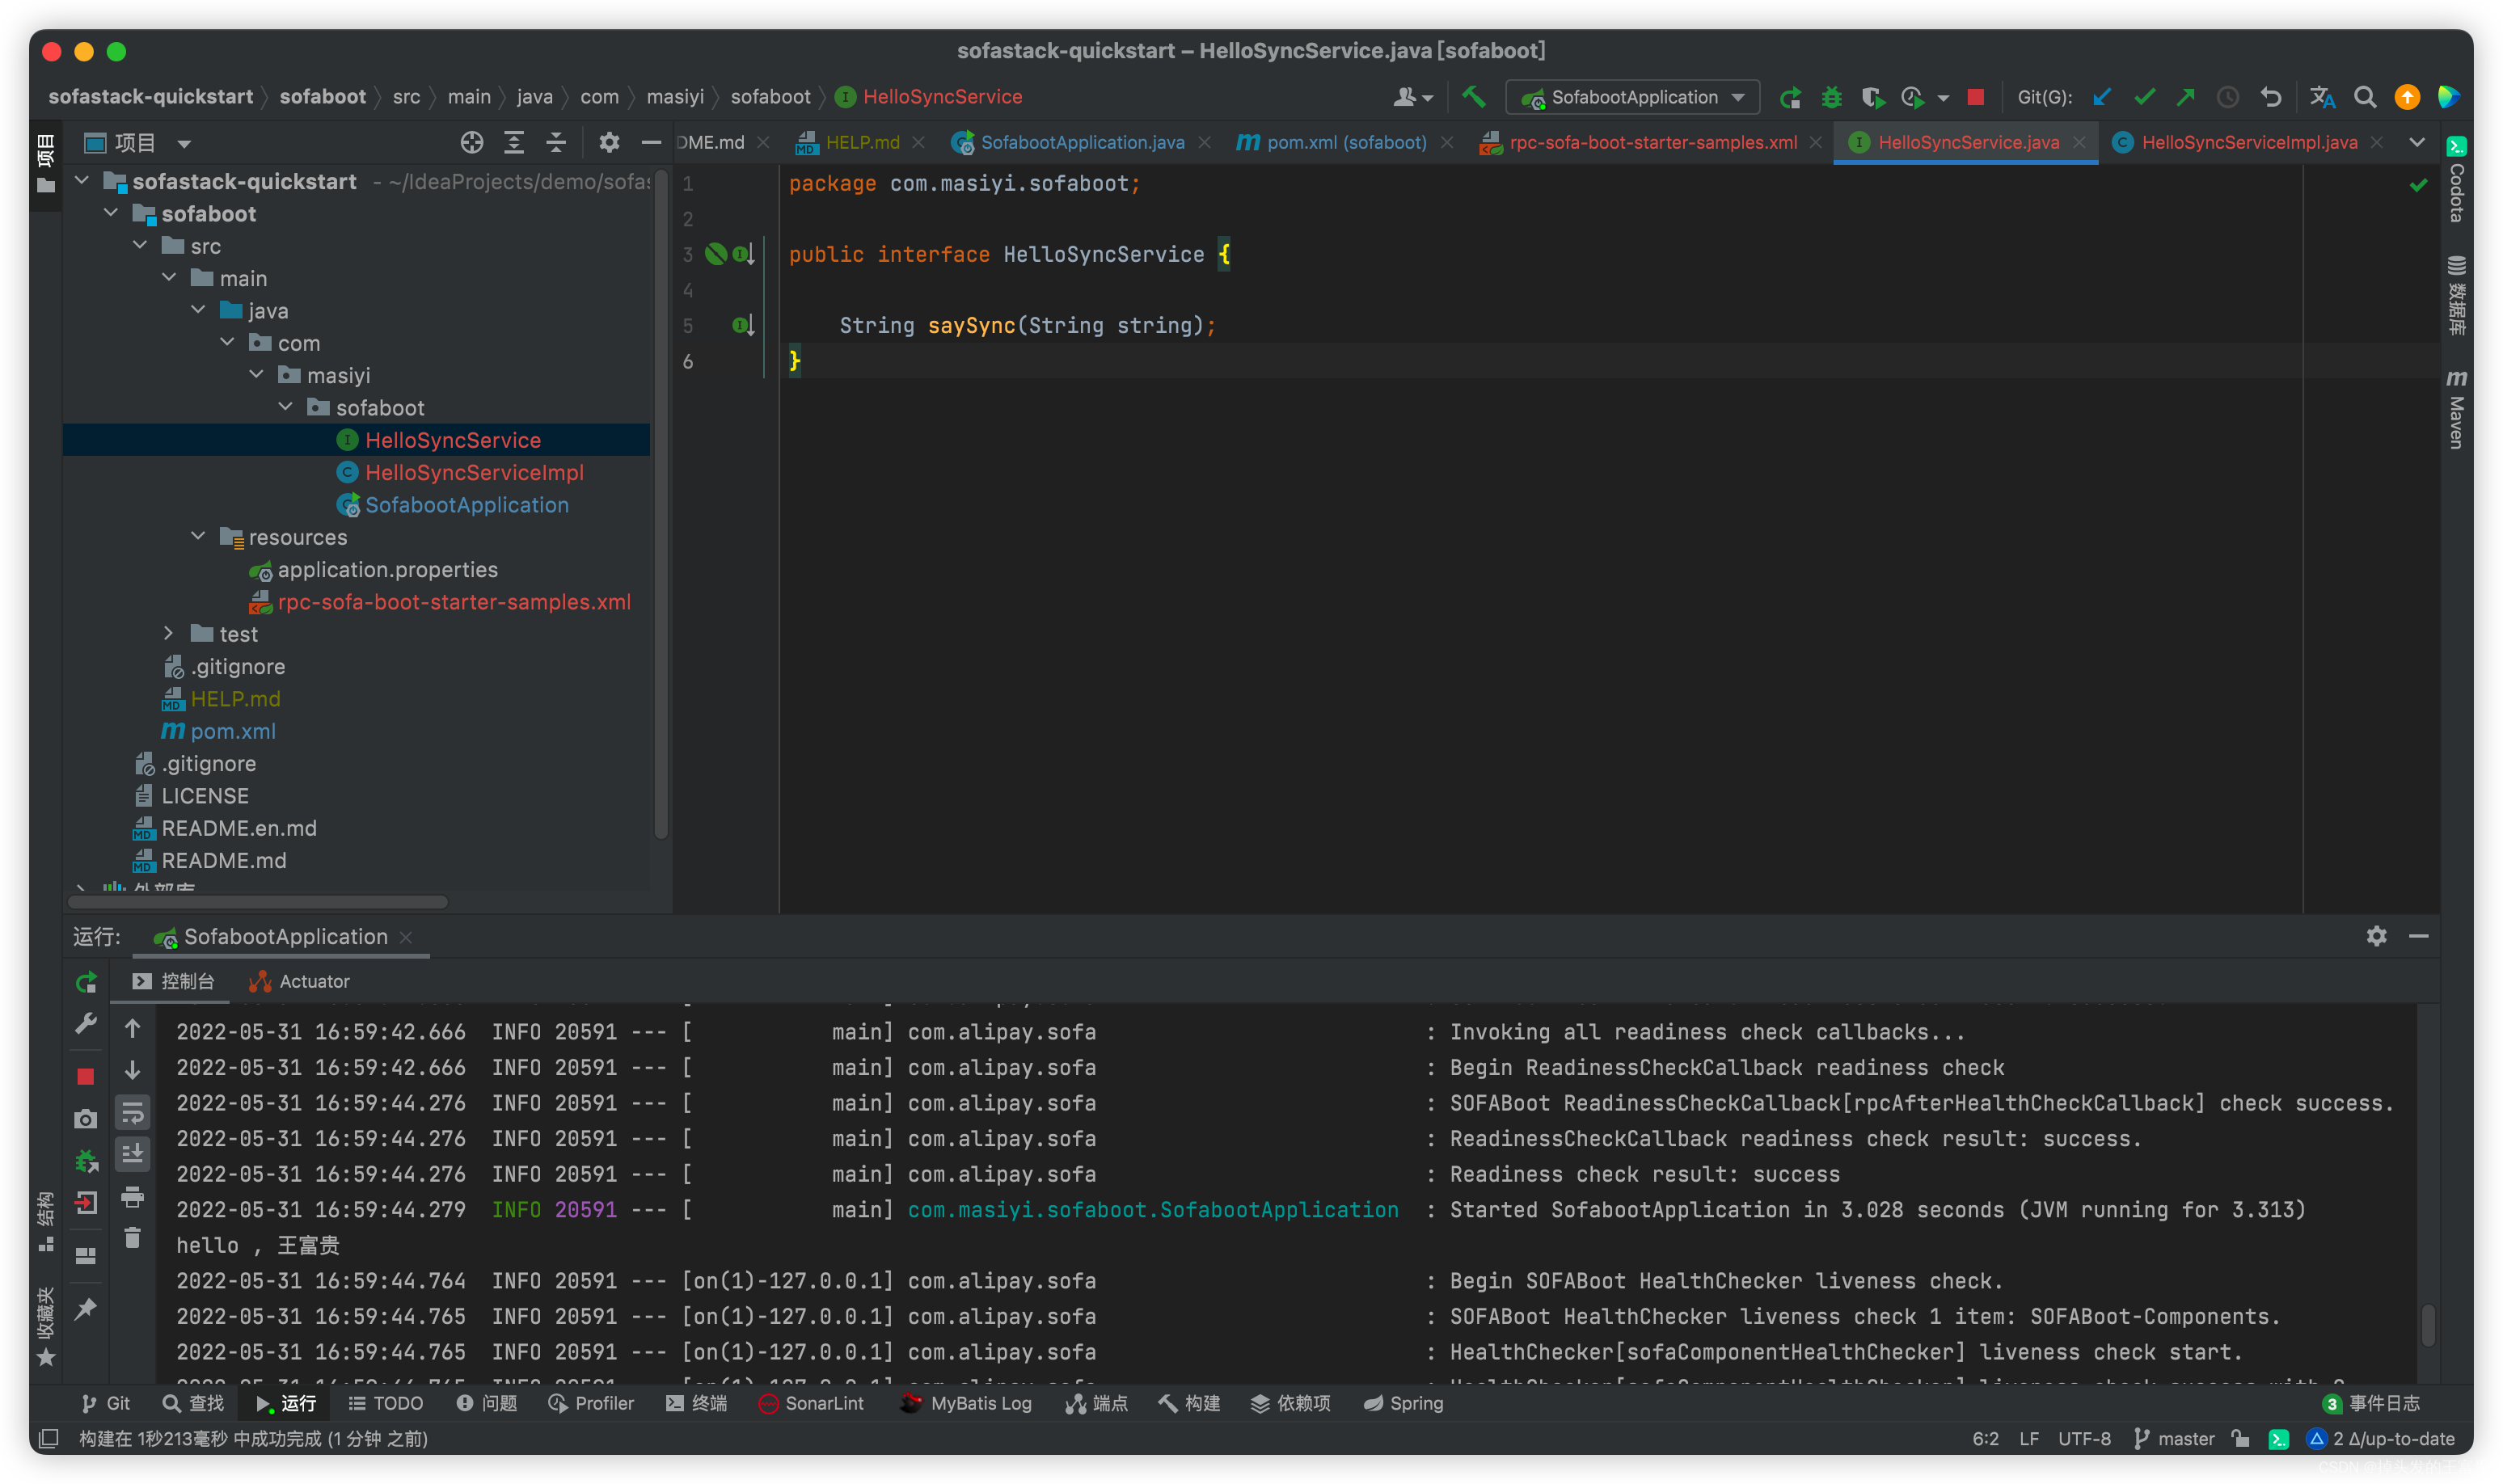Viewport: 2503px width, 1484px height.
Task: Open the 事件日志 event log
Action: pos(2372,1402)
